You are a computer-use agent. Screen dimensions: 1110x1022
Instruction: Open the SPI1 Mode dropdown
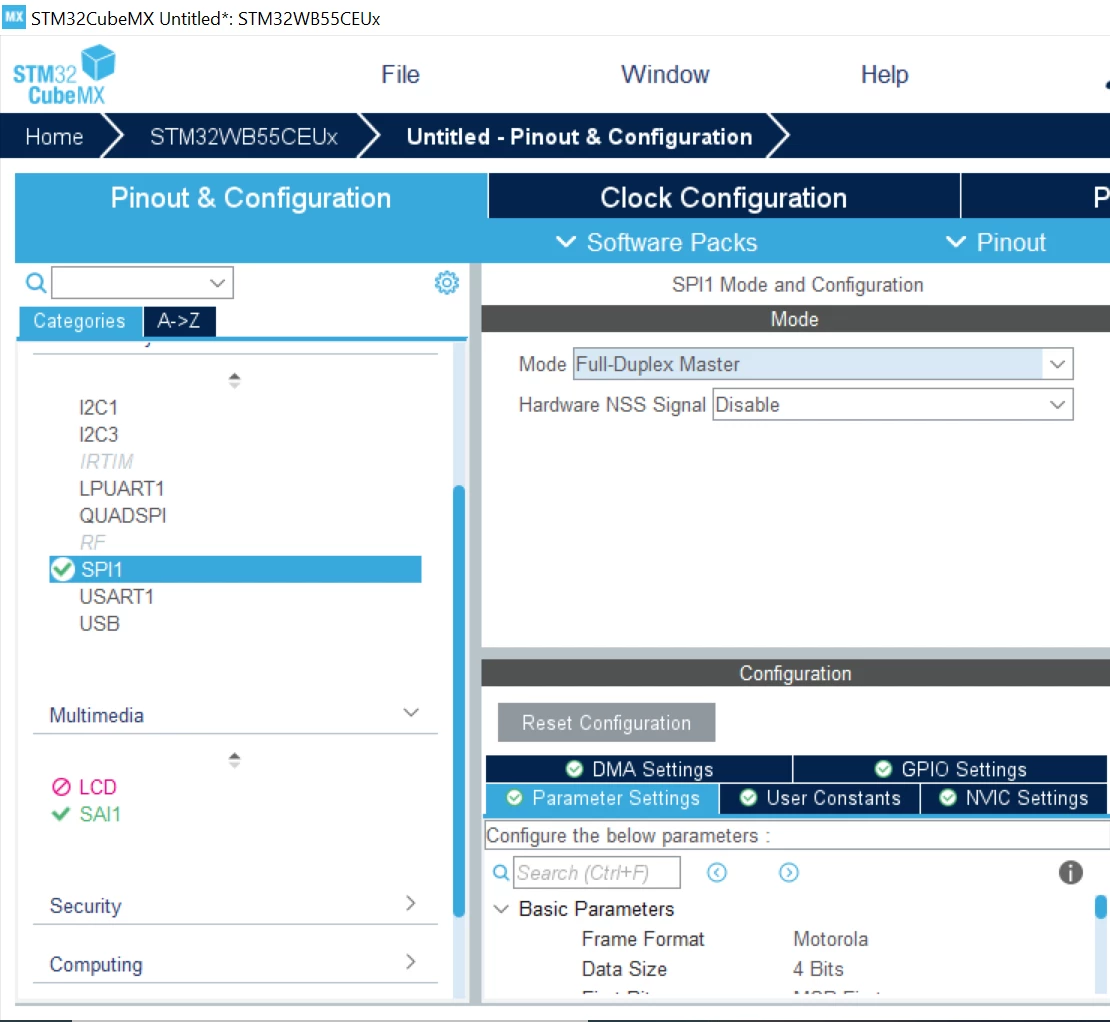click(823, 364)
